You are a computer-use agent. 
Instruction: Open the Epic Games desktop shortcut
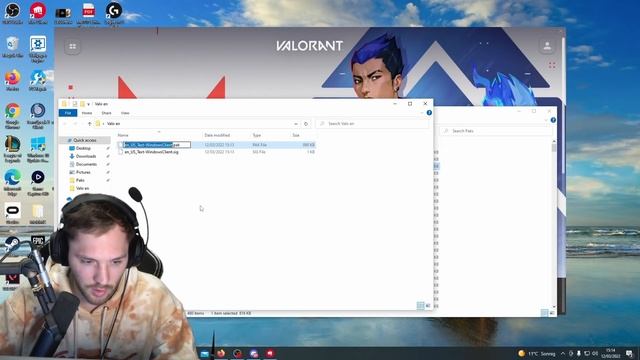[x=38, y=241]
